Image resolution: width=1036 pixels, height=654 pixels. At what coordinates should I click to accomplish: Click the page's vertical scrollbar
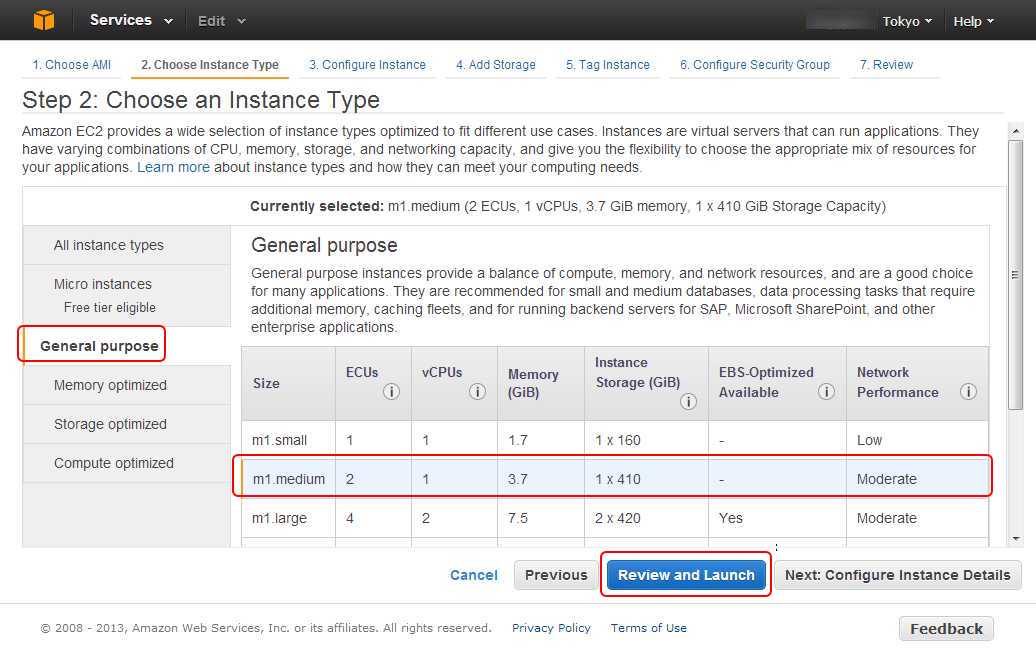(1015, 274)
